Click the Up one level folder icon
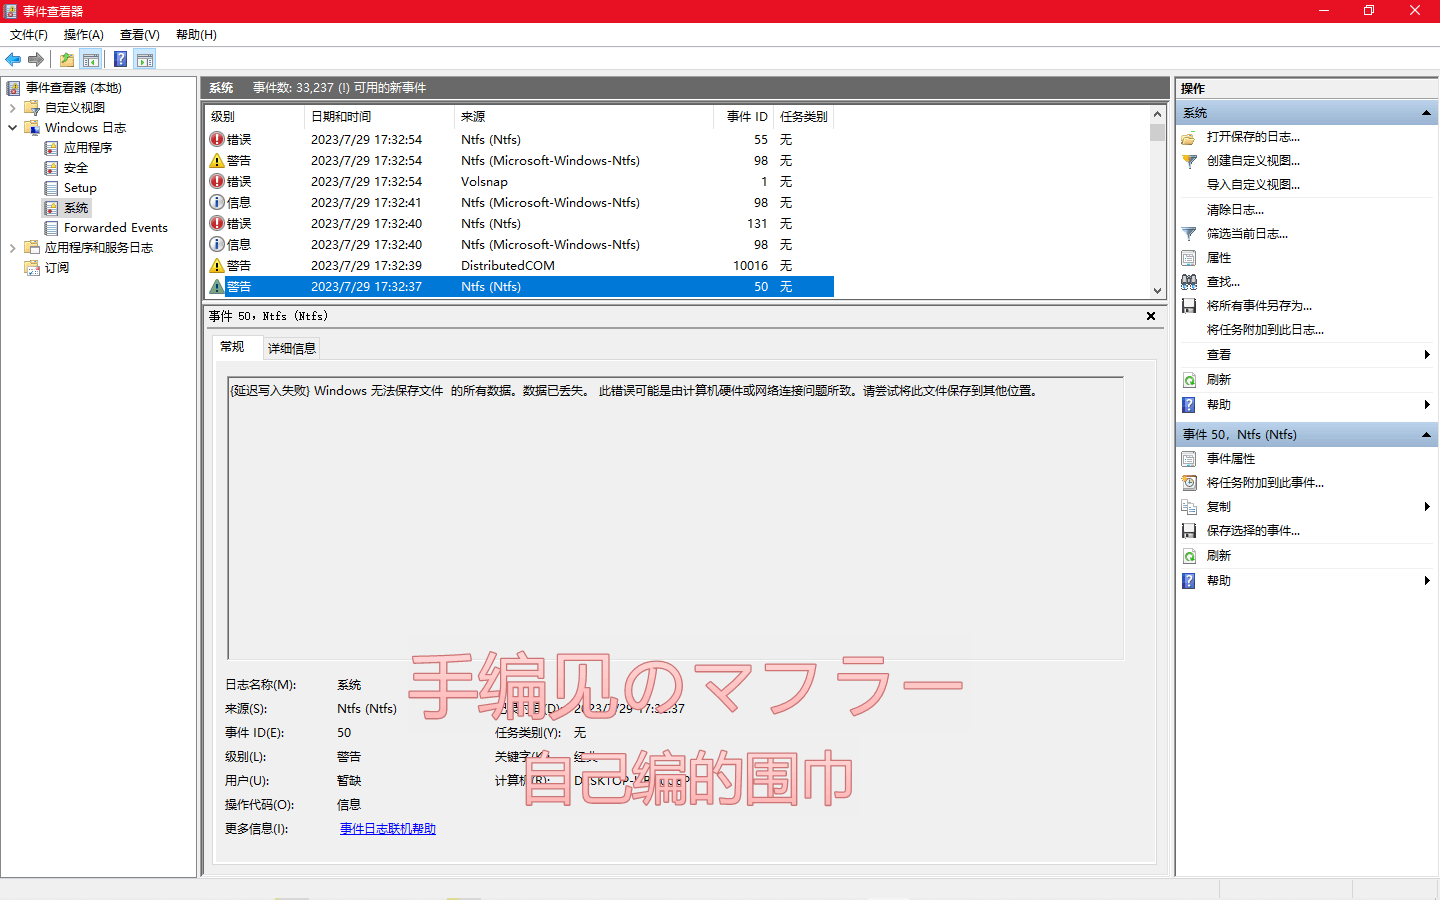 click(66, 59)
